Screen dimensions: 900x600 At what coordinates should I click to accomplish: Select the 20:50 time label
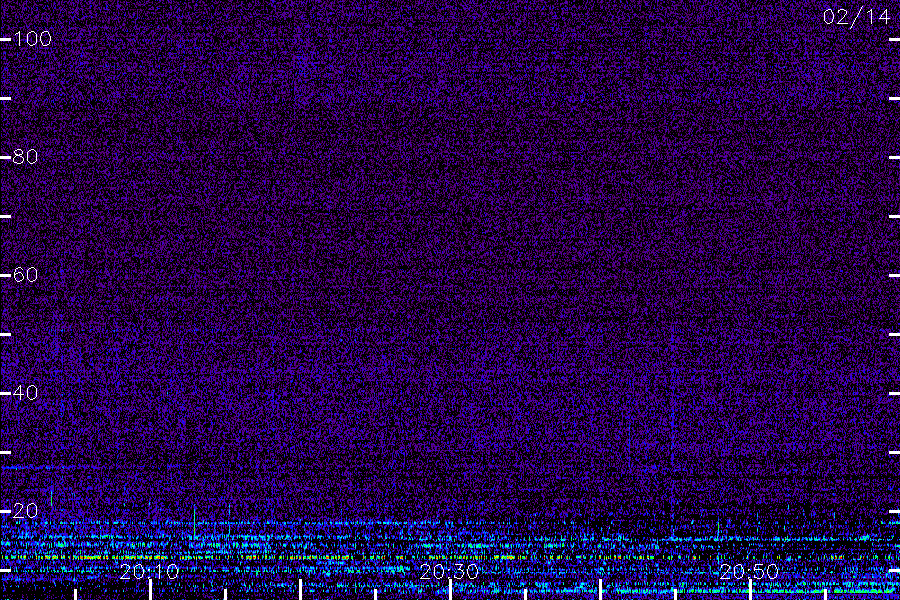[749, 572]
